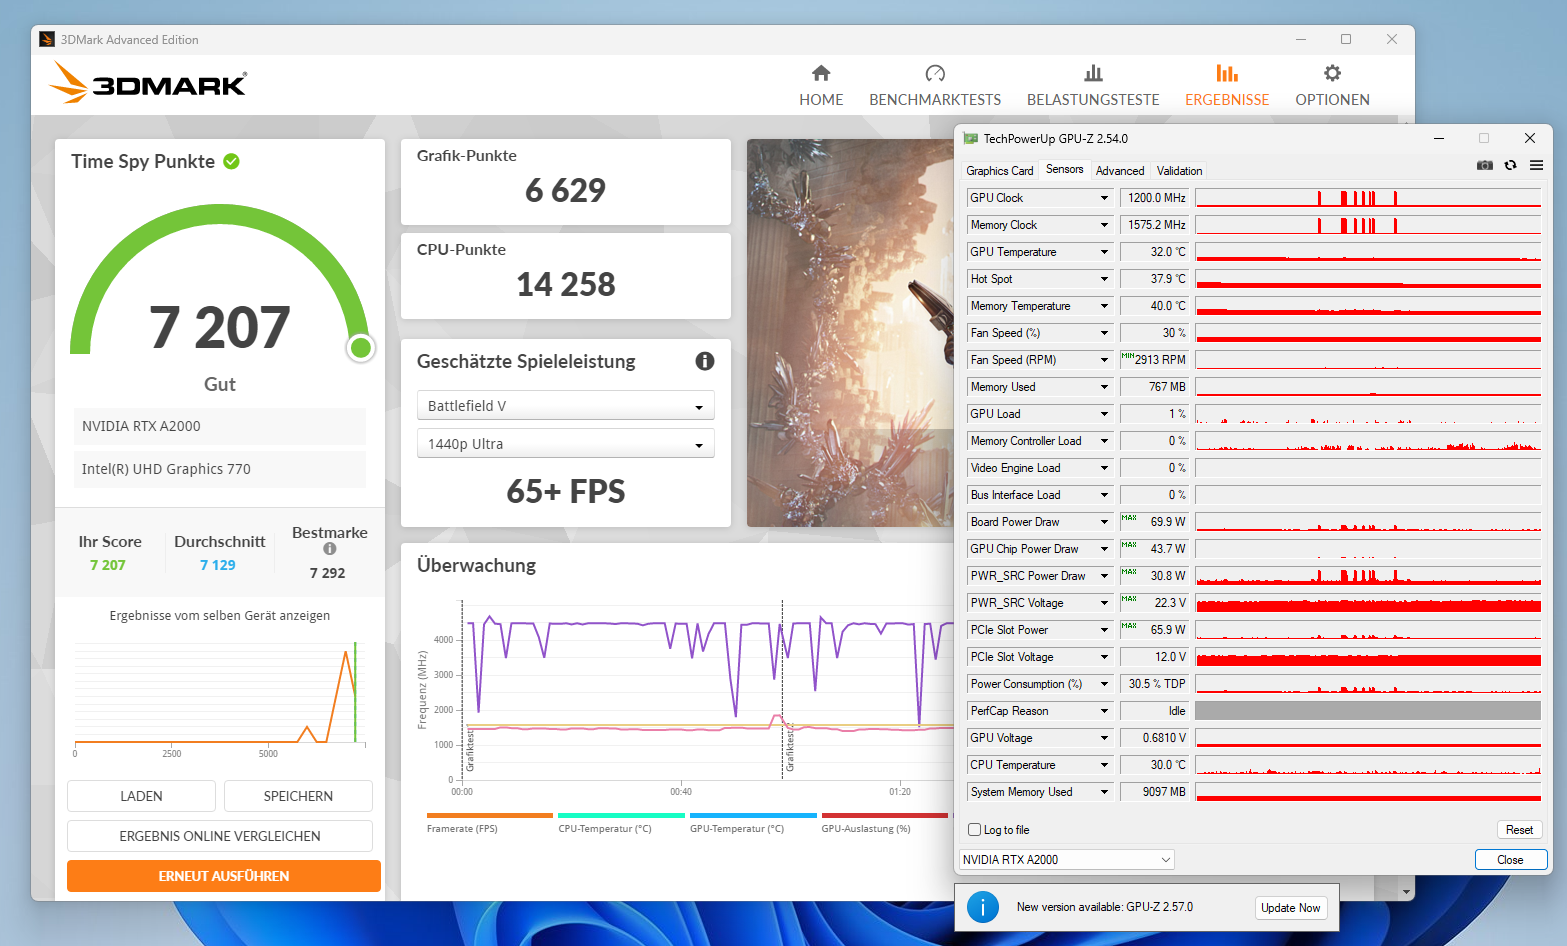Expand the Fan Speed (RPM) sensor dropdown
1567x946 pixels.
click(x=1104, y=360)
